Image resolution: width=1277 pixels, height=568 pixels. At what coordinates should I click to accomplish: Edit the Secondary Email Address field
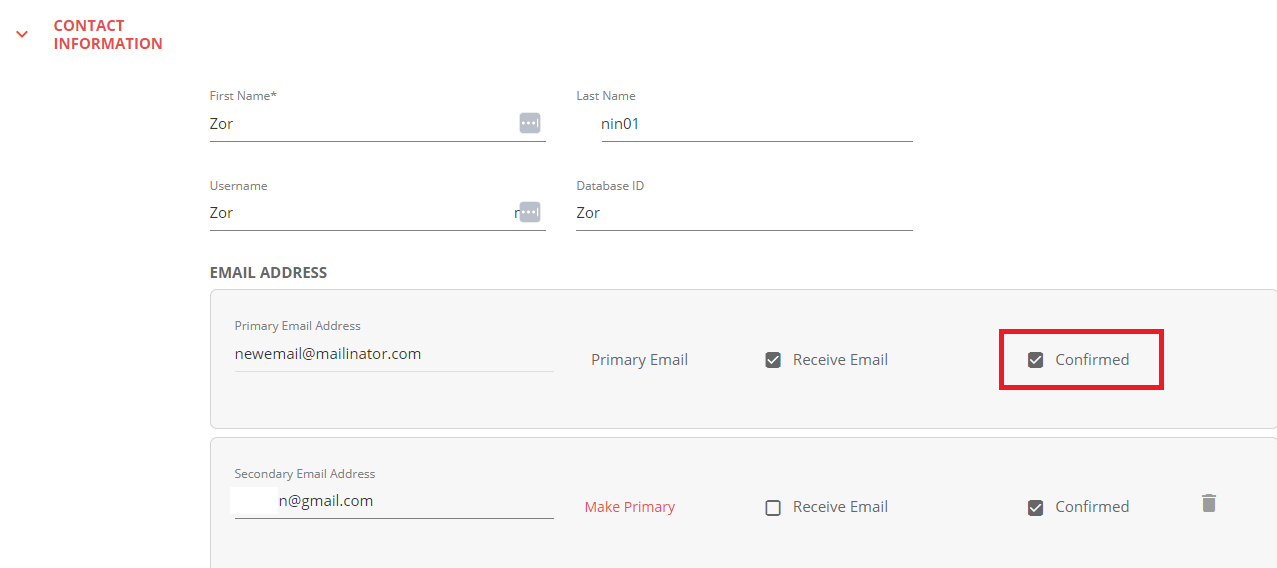tap(394, 501)
